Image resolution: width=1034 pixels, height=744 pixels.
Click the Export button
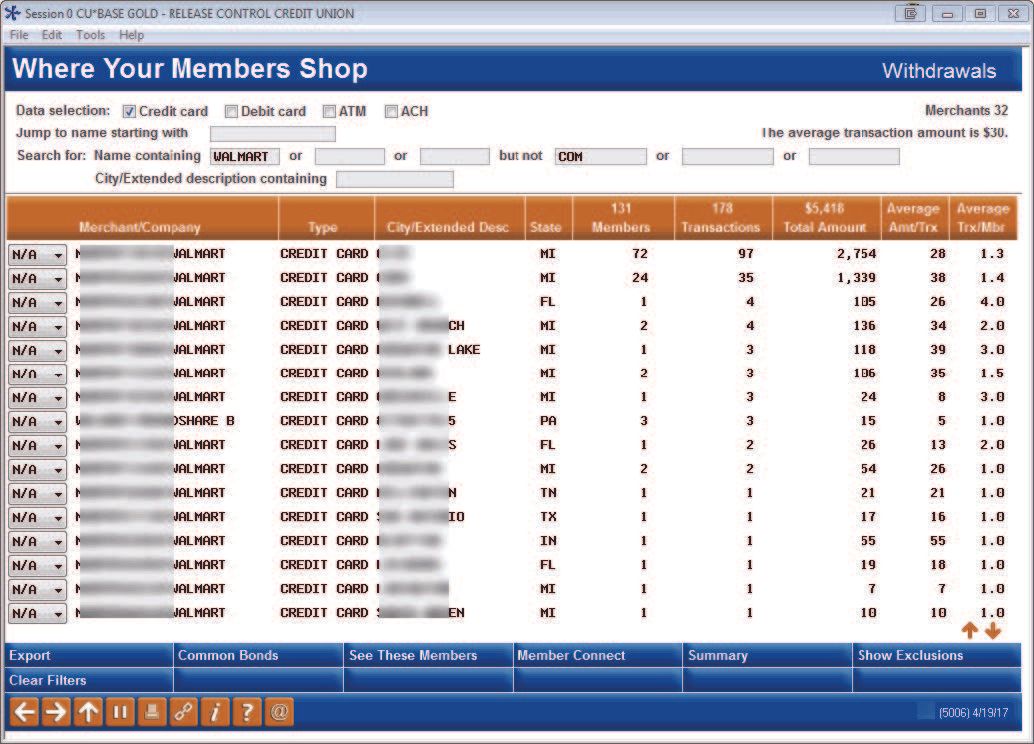[x=89, y=656]
